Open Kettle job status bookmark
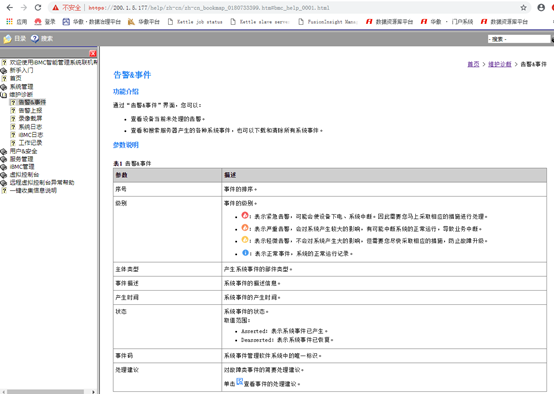554x394 pixels. click(x=195, y=22)
